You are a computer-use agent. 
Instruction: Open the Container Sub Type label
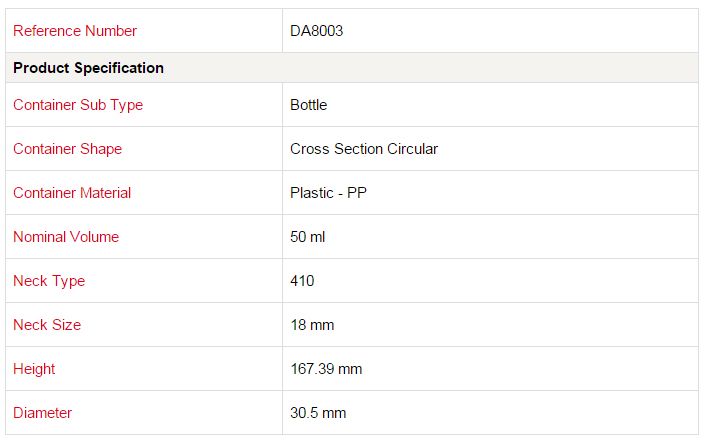pyautogui.click(x=78, y=105)
